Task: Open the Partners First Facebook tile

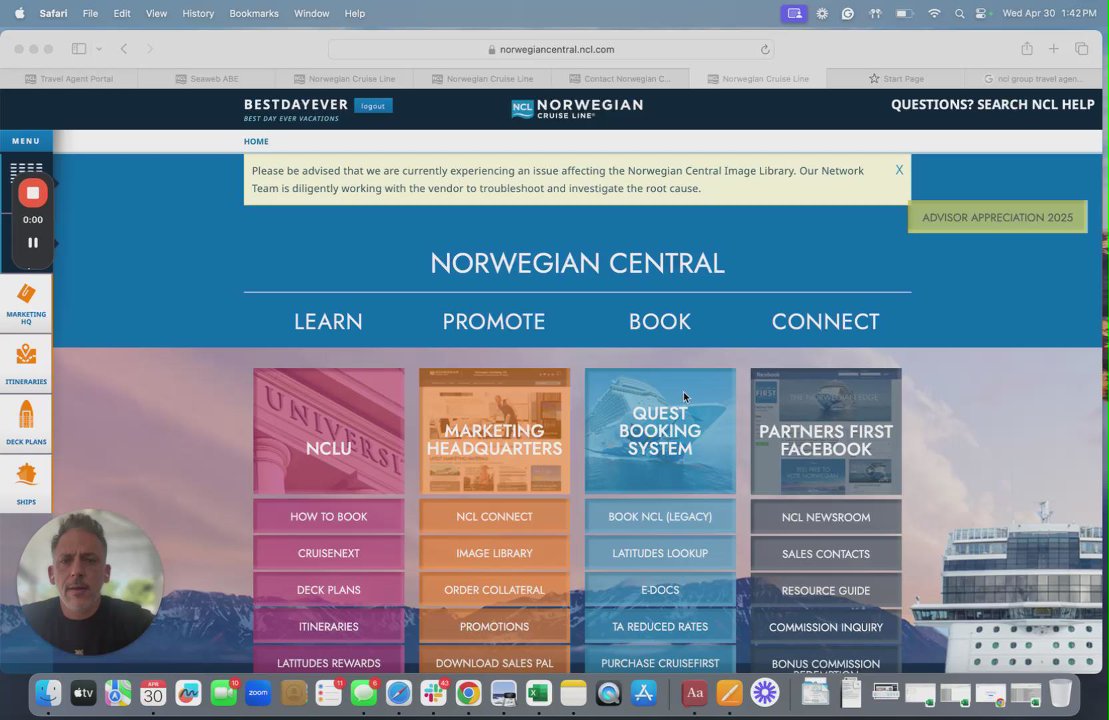Action: (825, 431)
